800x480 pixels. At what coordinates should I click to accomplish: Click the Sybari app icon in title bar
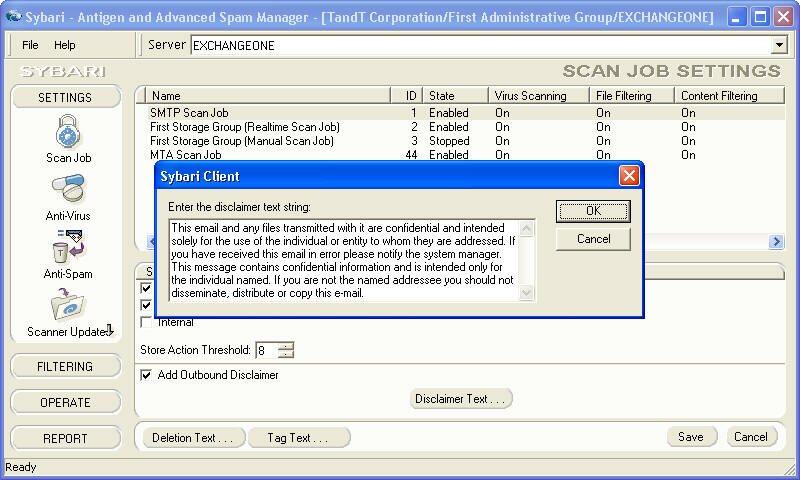click(x=14, y=17)
